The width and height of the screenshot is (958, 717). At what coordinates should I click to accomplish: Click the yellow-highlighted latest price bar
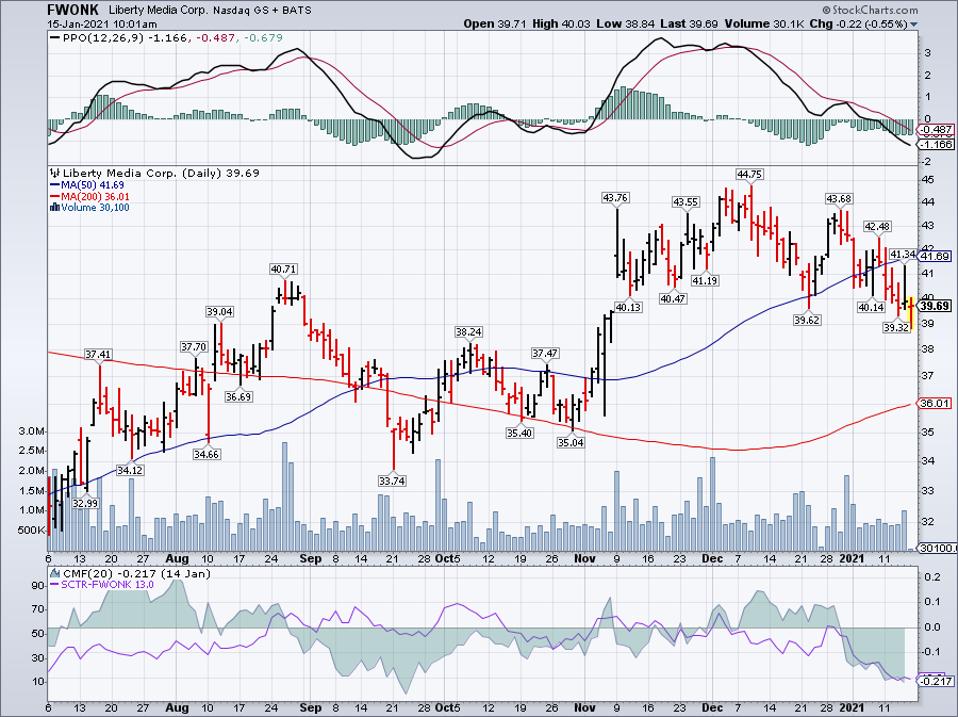coord(911,312)
